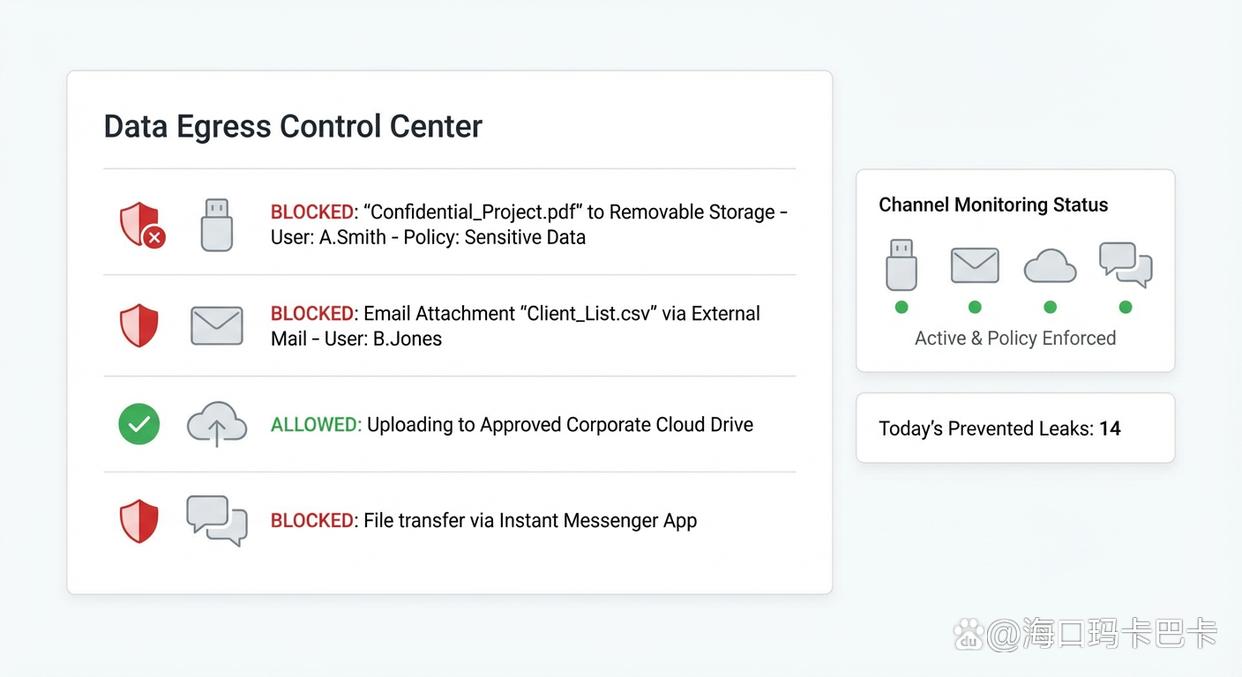Screen dimensions: 1242x677
Task: Click the envelope icon in the Client_List.csv row
Action: tap(216, 326)
